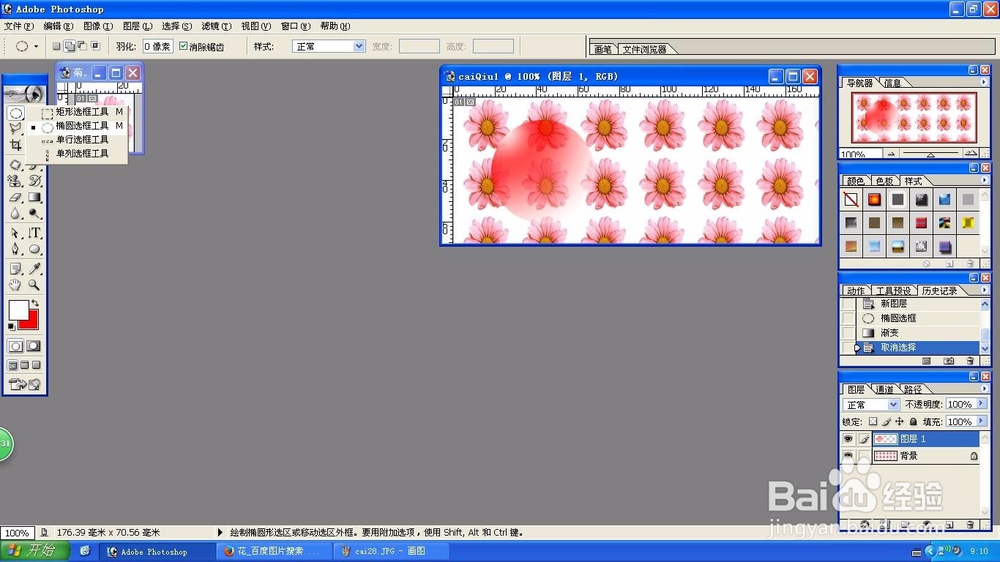Screen dimensions: 1000x562
Task: Toggle lock all padlock in Layers panel
Action: coord(913,422)
